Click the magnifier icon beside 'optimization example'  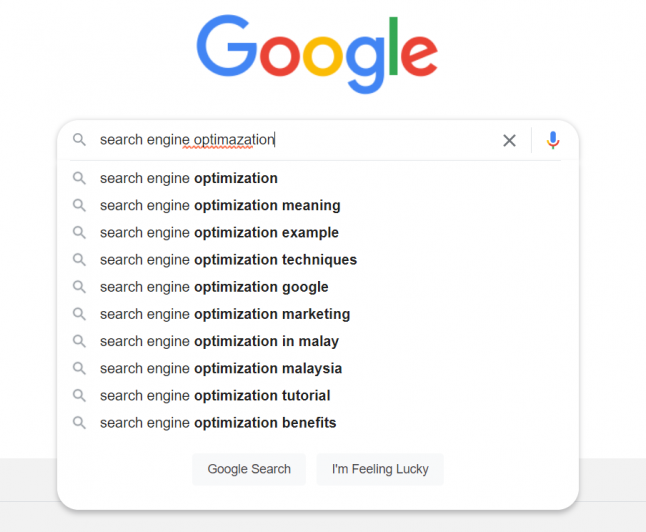[79, 232]
